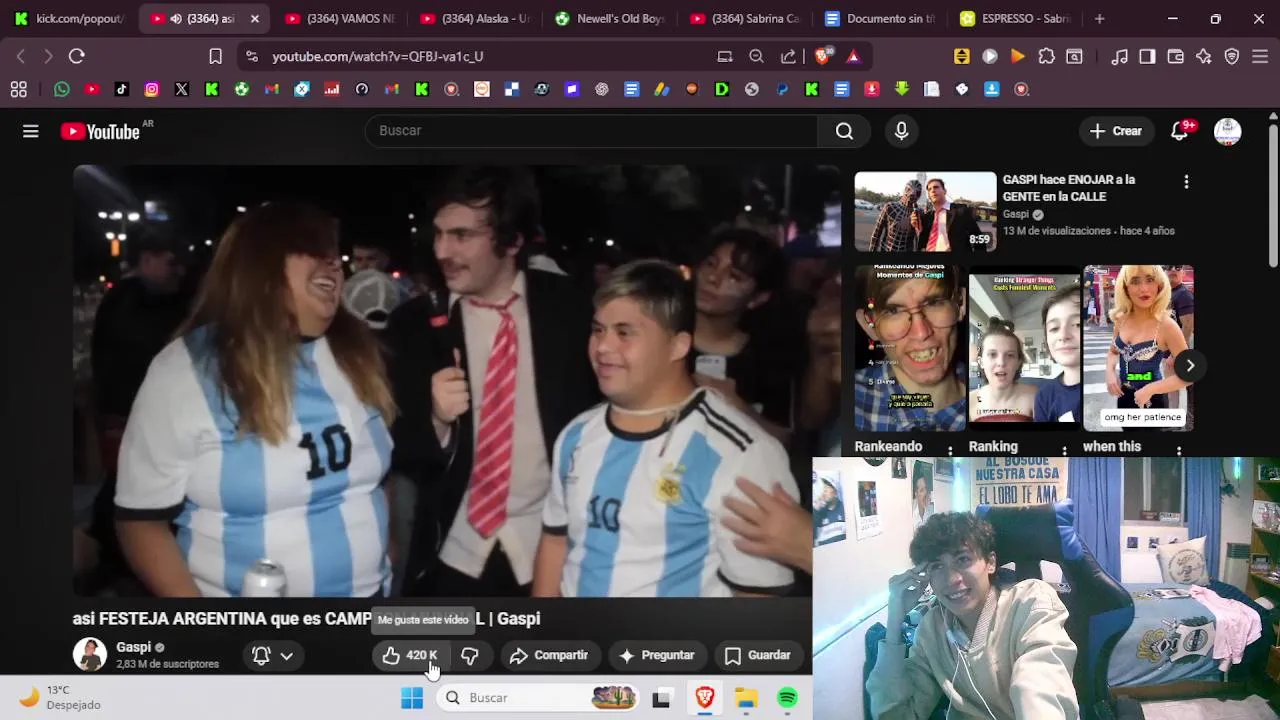Open the 'when this' Short thumbnail
This screenshot has height=720, width=1280.
click(x=1138, y=348)
